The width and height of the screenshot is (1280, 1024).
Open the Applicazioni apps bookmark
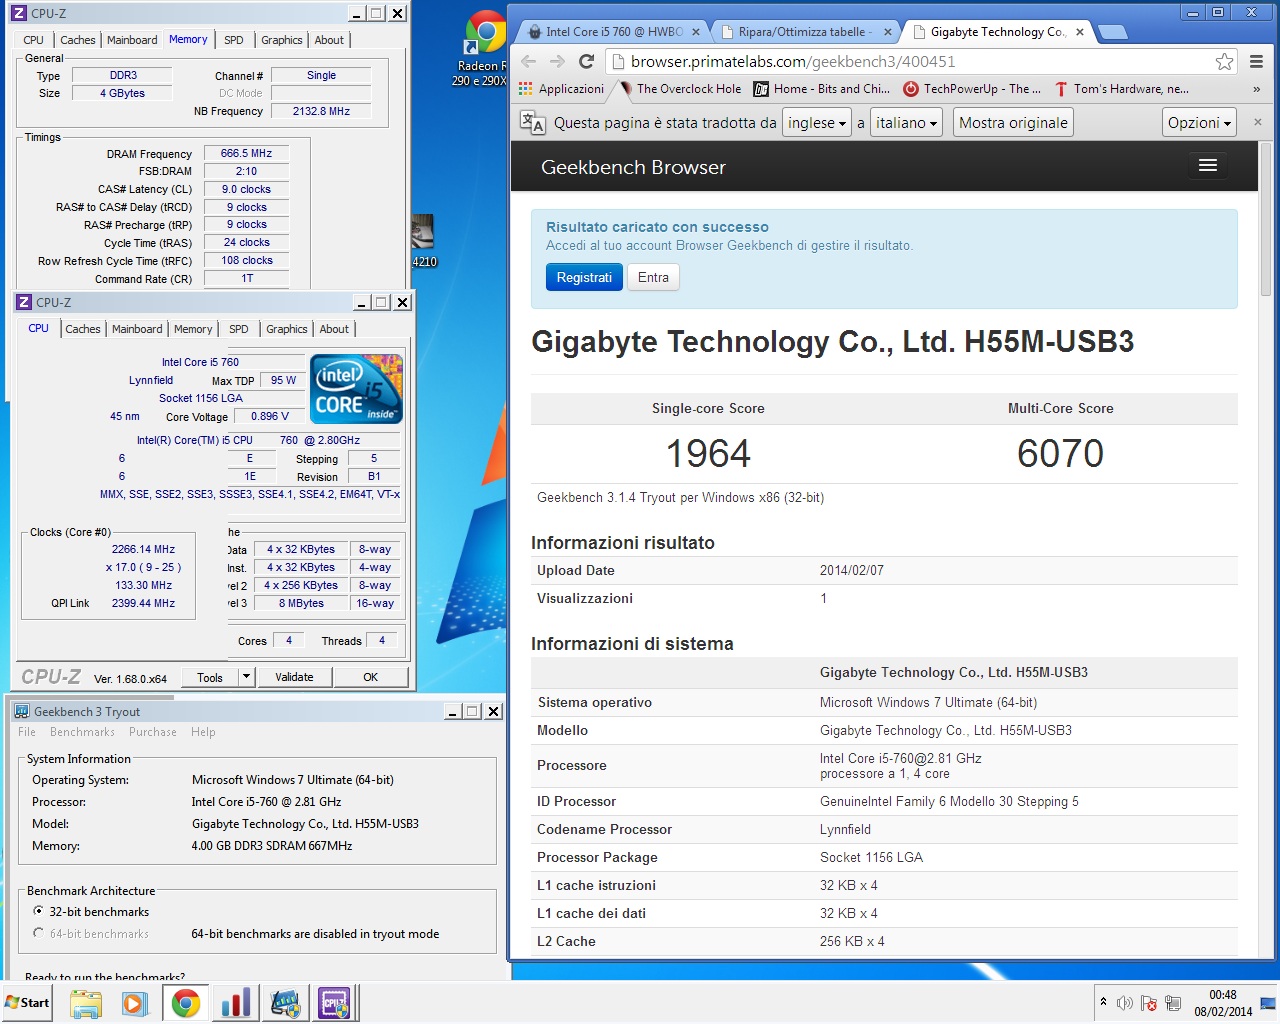pyautogui.click(x=561, y=89)
